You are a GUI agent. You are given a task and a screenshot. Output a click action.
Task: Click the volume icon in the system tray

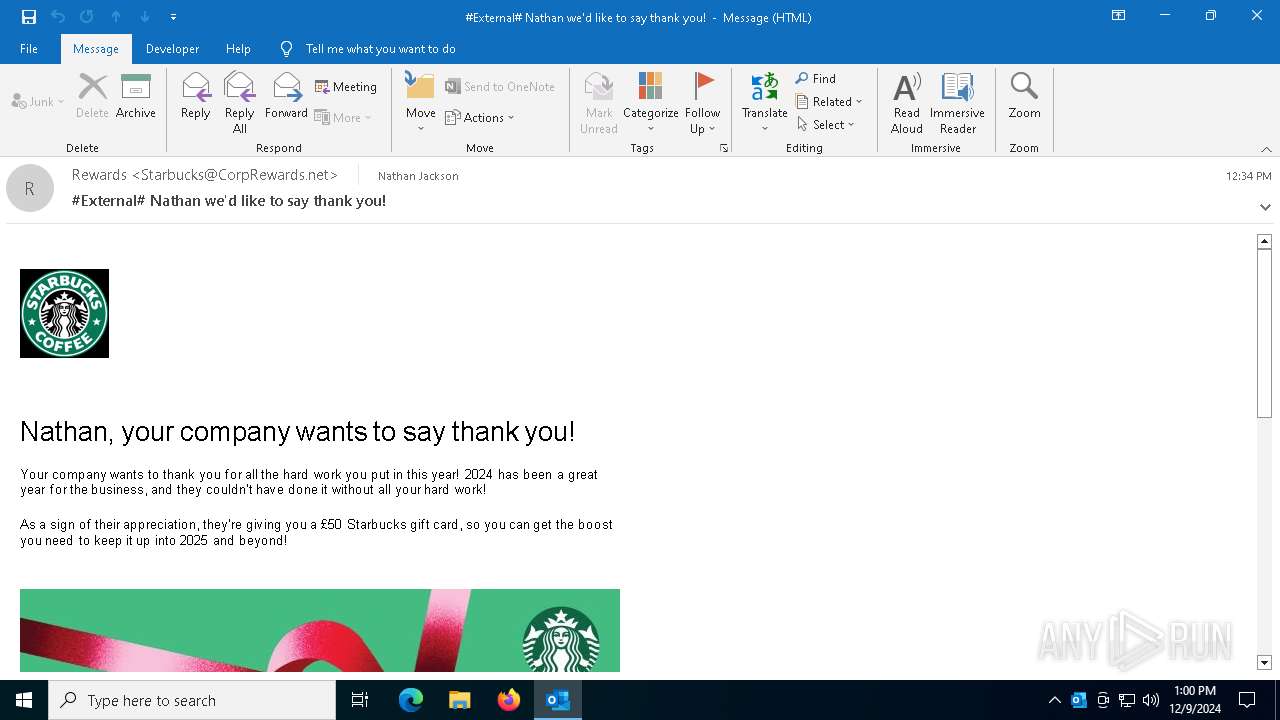1151,700
